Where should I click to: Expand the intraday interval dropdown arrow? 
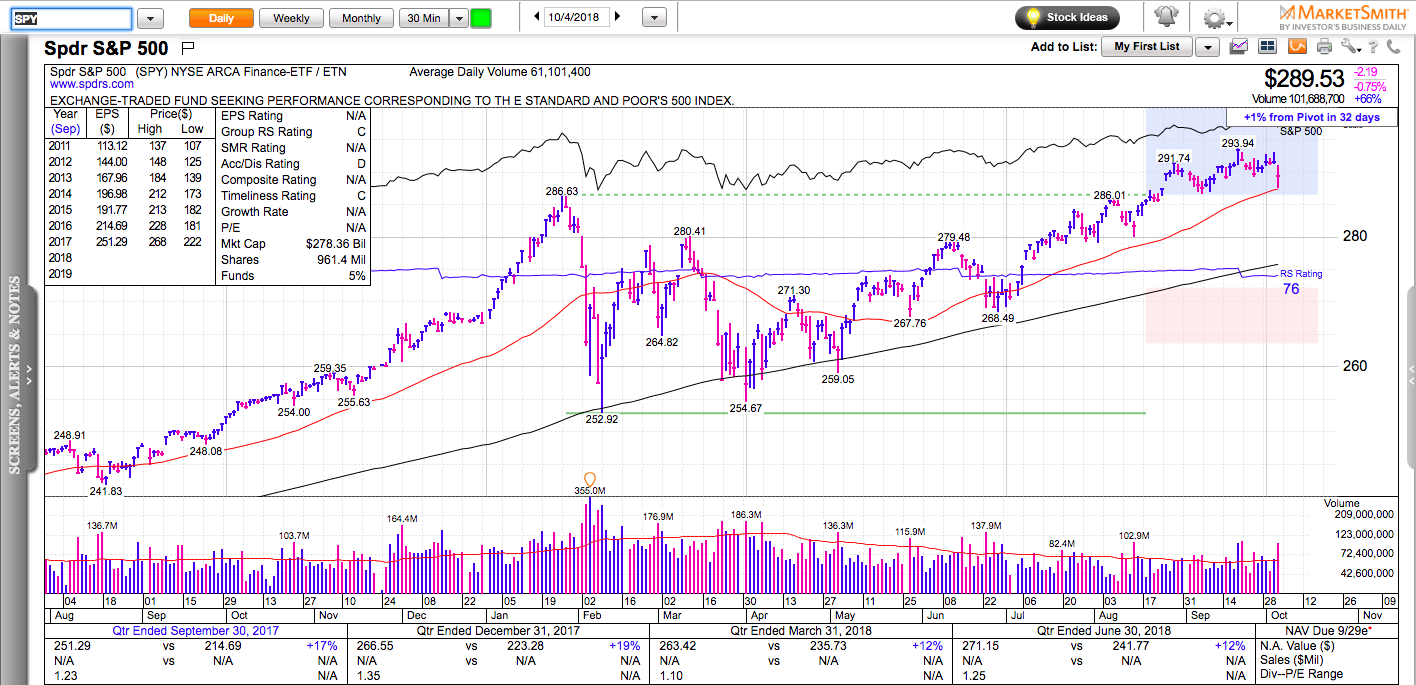[x=458, y=18]
